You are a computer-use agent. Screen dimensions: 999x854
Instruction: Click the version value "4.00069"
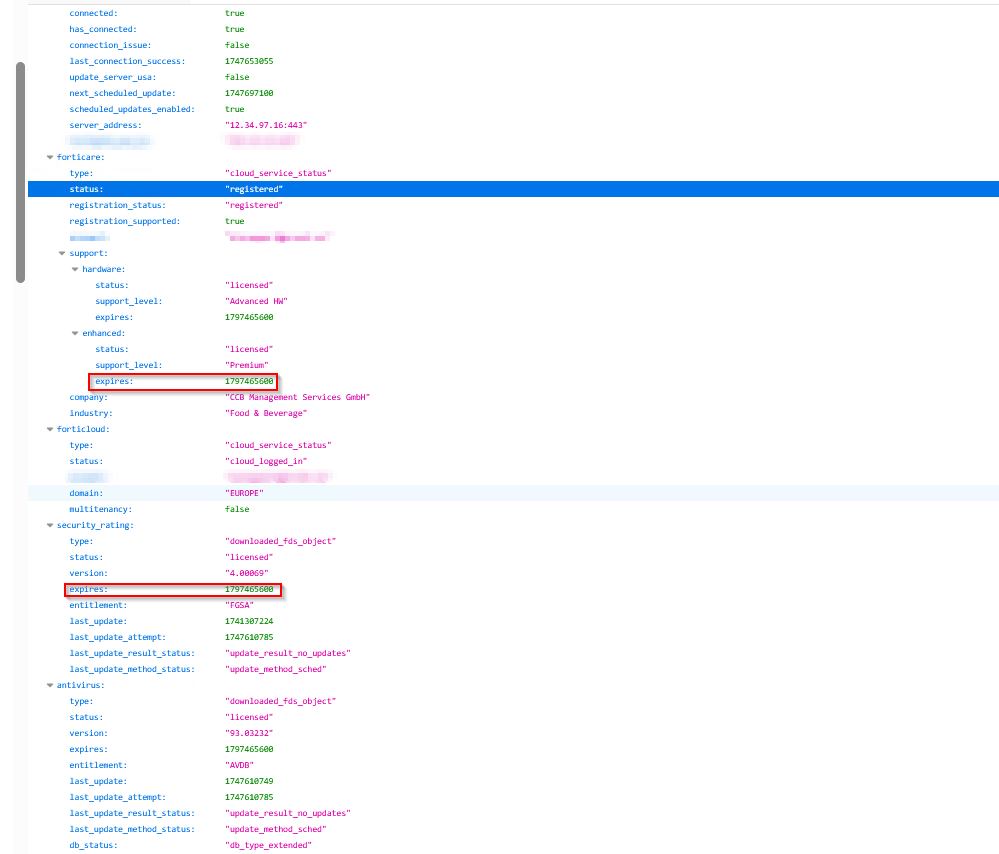point(247,574)
